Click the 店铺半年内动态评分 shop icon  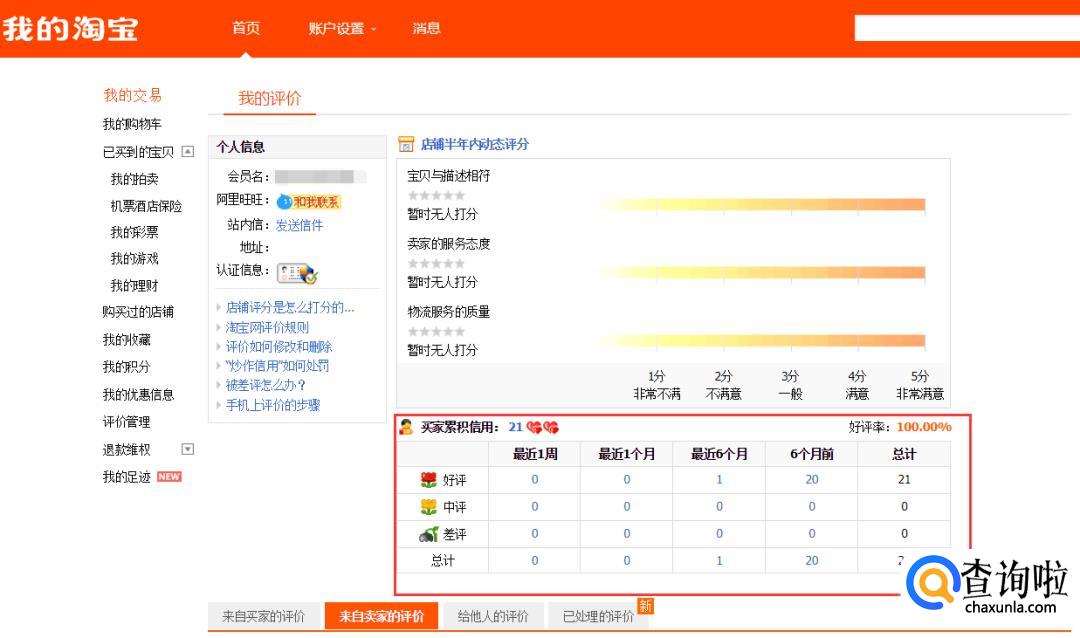click(406, 144)
